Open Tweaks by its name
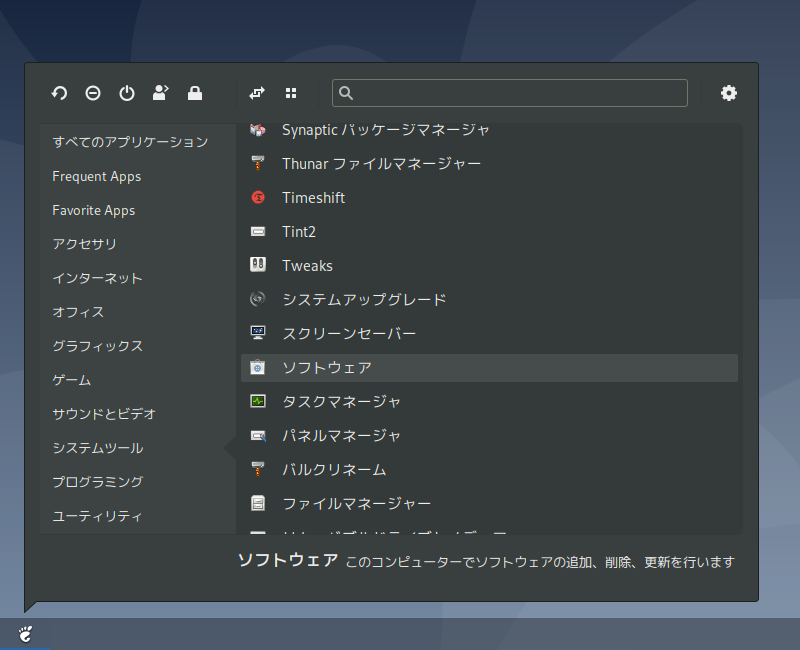This screenshot has width=800, height=650. [307, 265]
